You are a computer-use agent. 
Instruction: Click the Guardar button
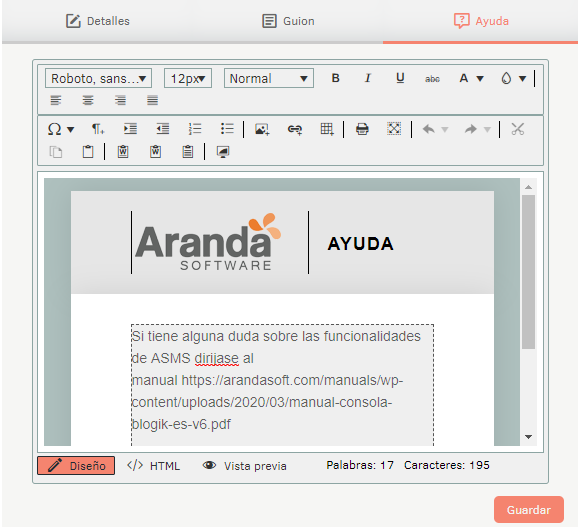pyautogui.click(x=529, y=510)
